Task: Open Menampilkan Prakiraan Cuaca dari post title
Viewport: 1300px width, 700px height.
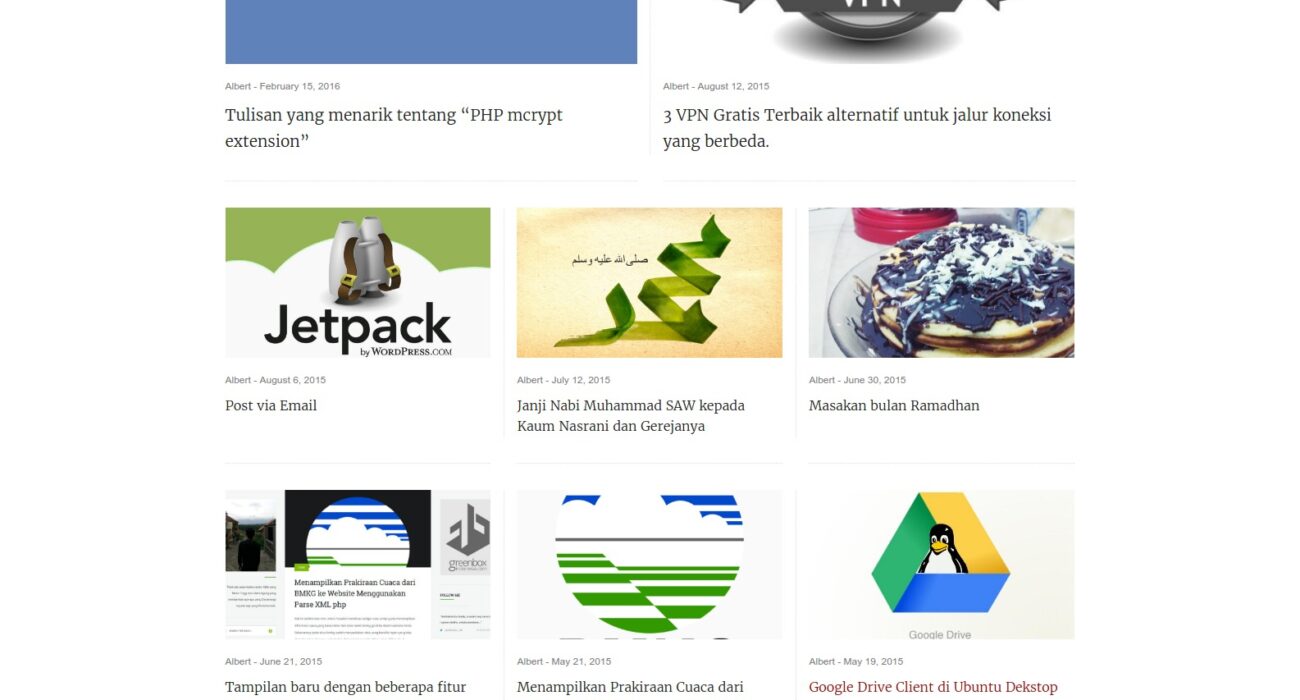Action: point(630,687)
